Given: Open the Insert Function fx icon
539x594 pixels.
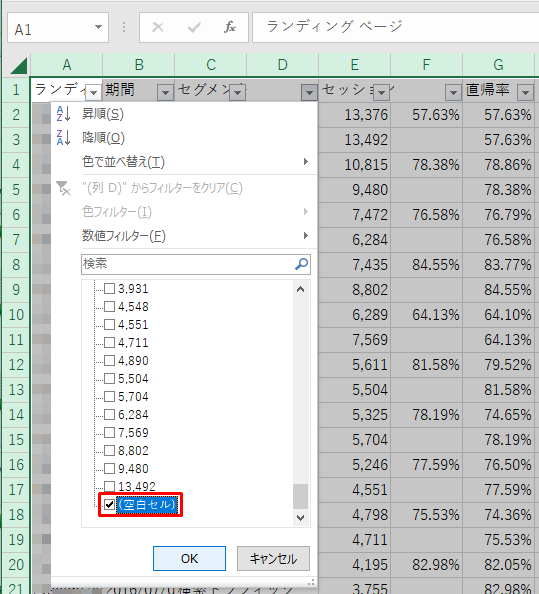Looking at the screenshot, I should coord(230,27).
